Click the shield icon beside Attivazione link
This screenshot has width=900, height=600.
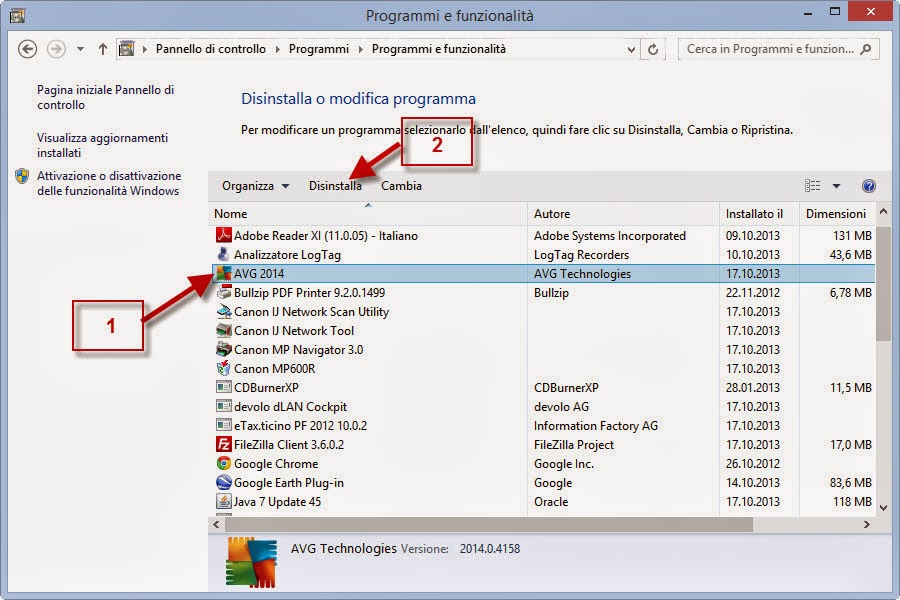[x=22, y=176]
